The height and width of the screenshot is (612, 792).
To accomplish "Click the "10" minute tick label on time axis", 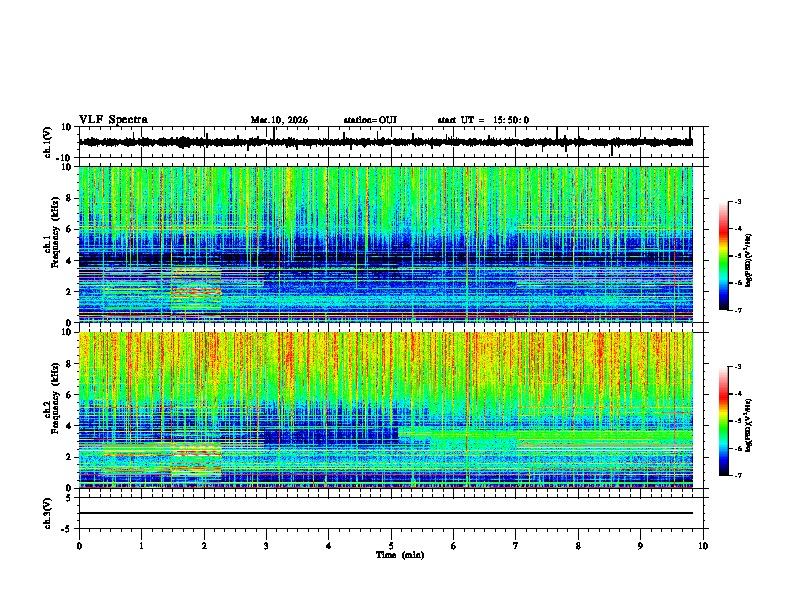I will (x=703, y=546).
